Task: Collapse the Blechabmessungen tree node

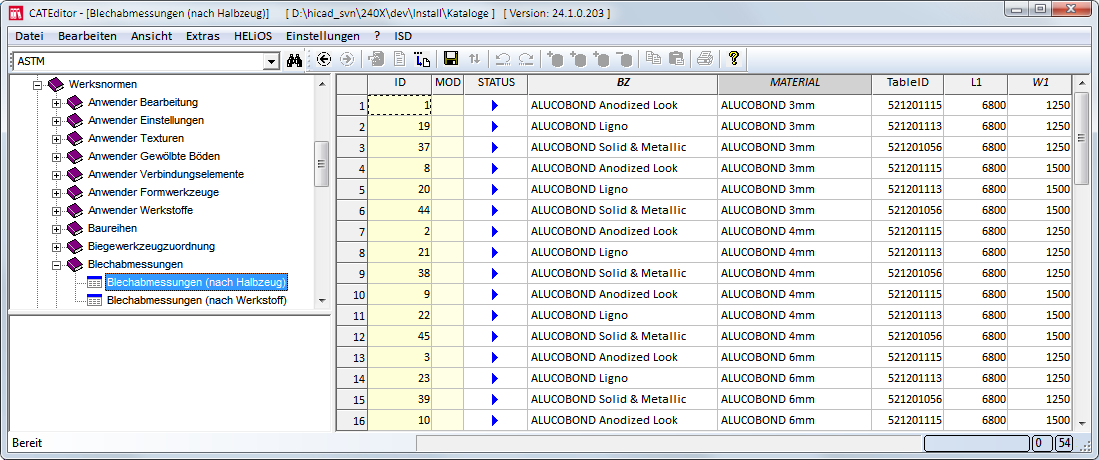Action: click(57, 264)
